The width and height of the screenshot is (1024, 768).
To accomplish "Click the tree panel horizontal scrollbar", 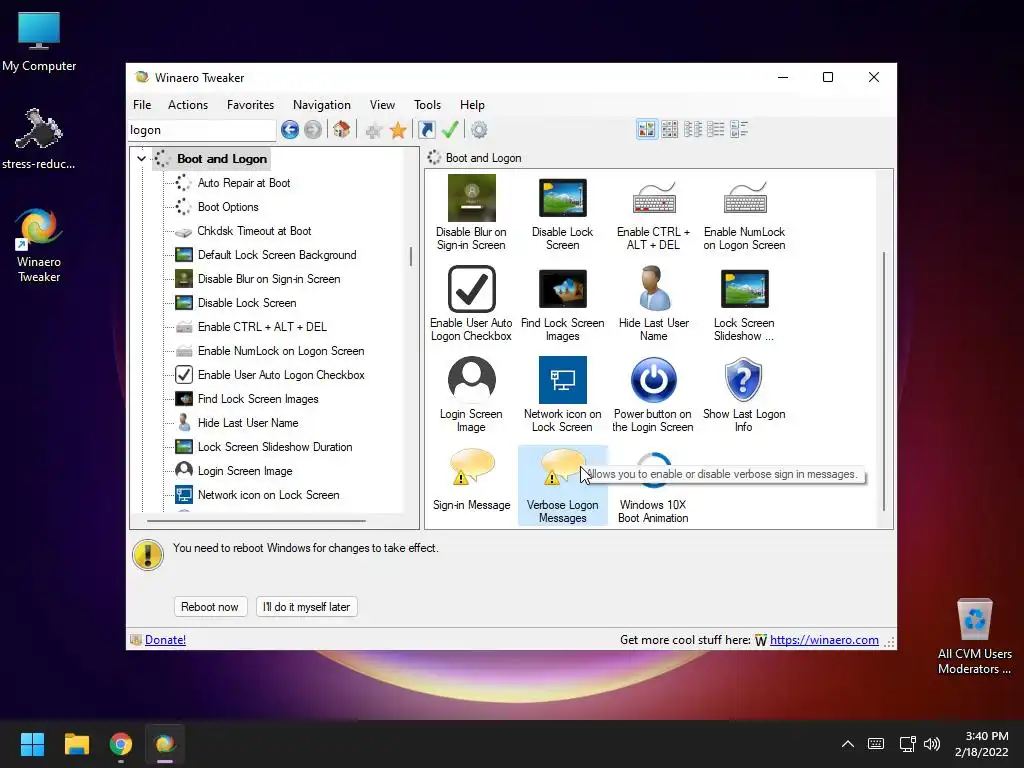I will pos(256,521).
